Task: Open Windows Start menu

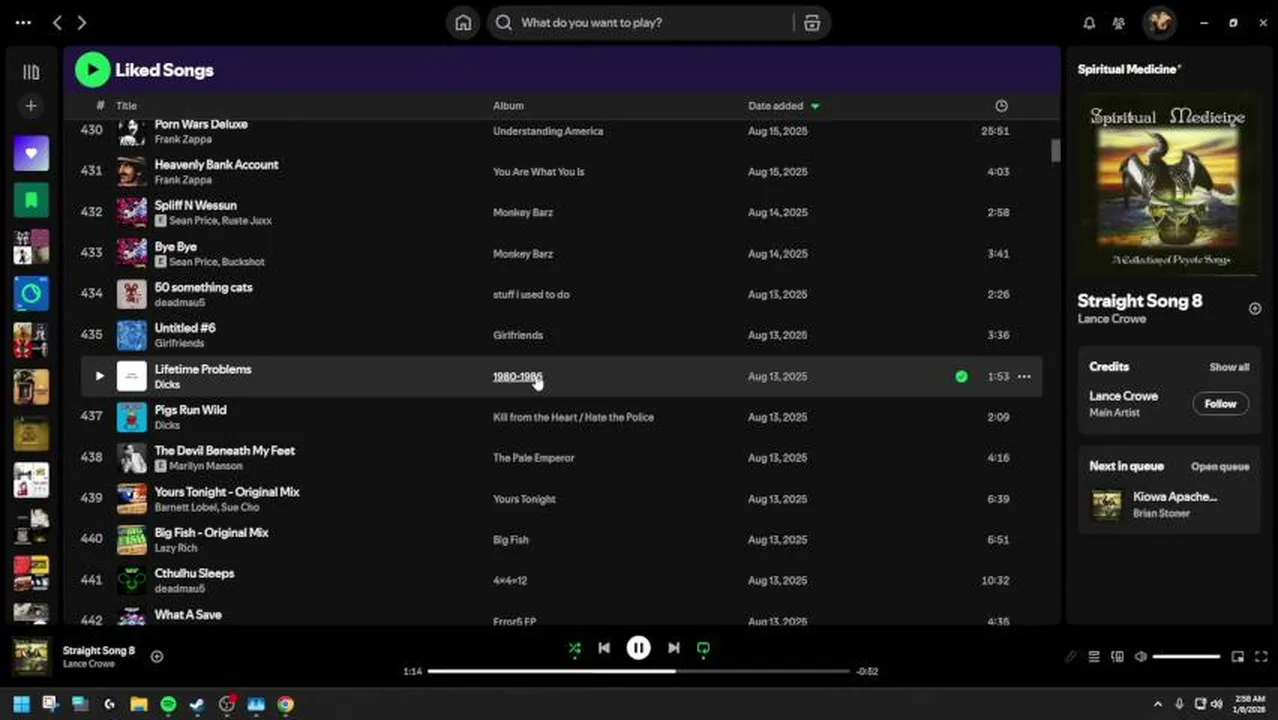Action: pyautogui.click(x=21, y=704)
